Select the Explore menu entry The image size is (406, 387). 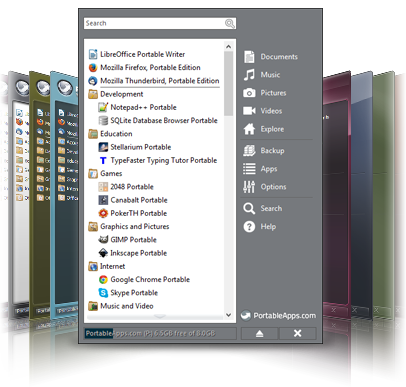tap(272, 129)
